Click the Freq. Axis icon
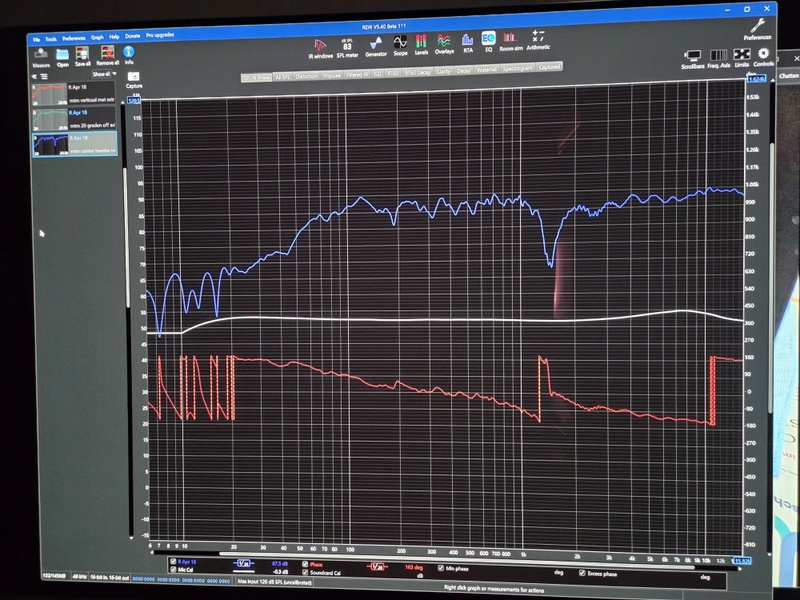Screen dimensions: 800x600 coord(718,59)
